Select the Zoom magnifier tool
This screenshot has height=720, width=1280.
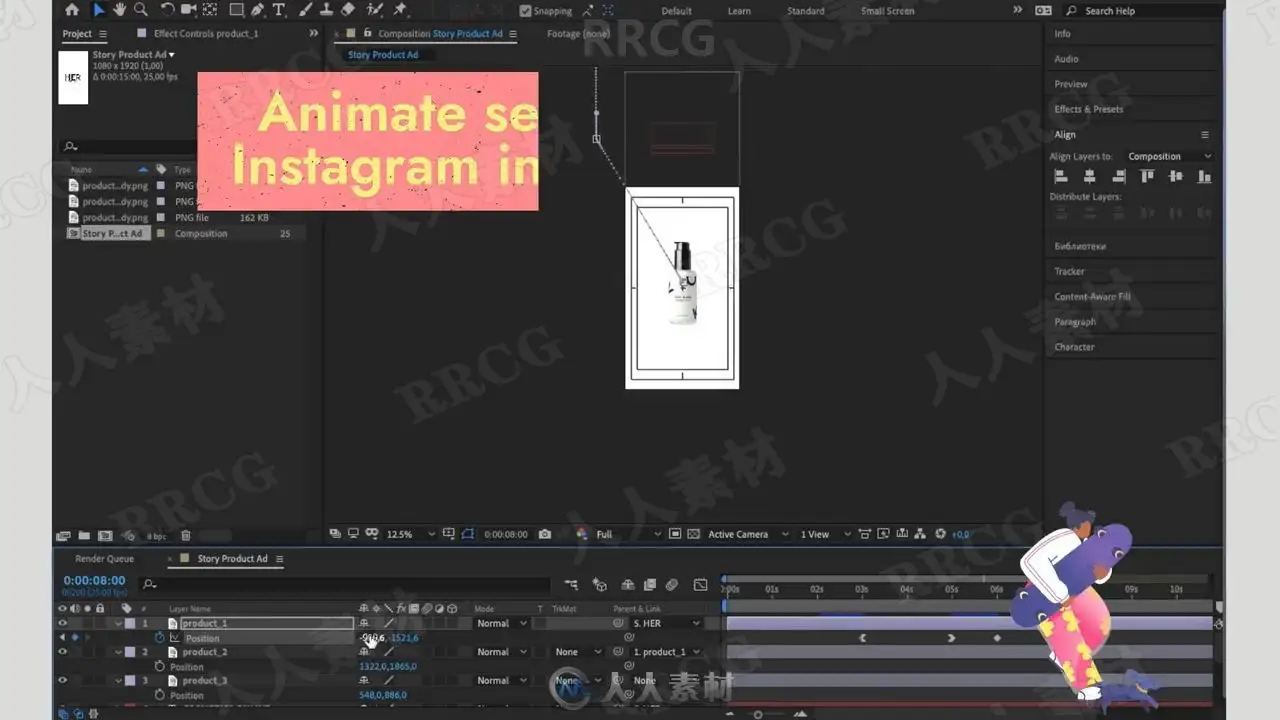140,10
